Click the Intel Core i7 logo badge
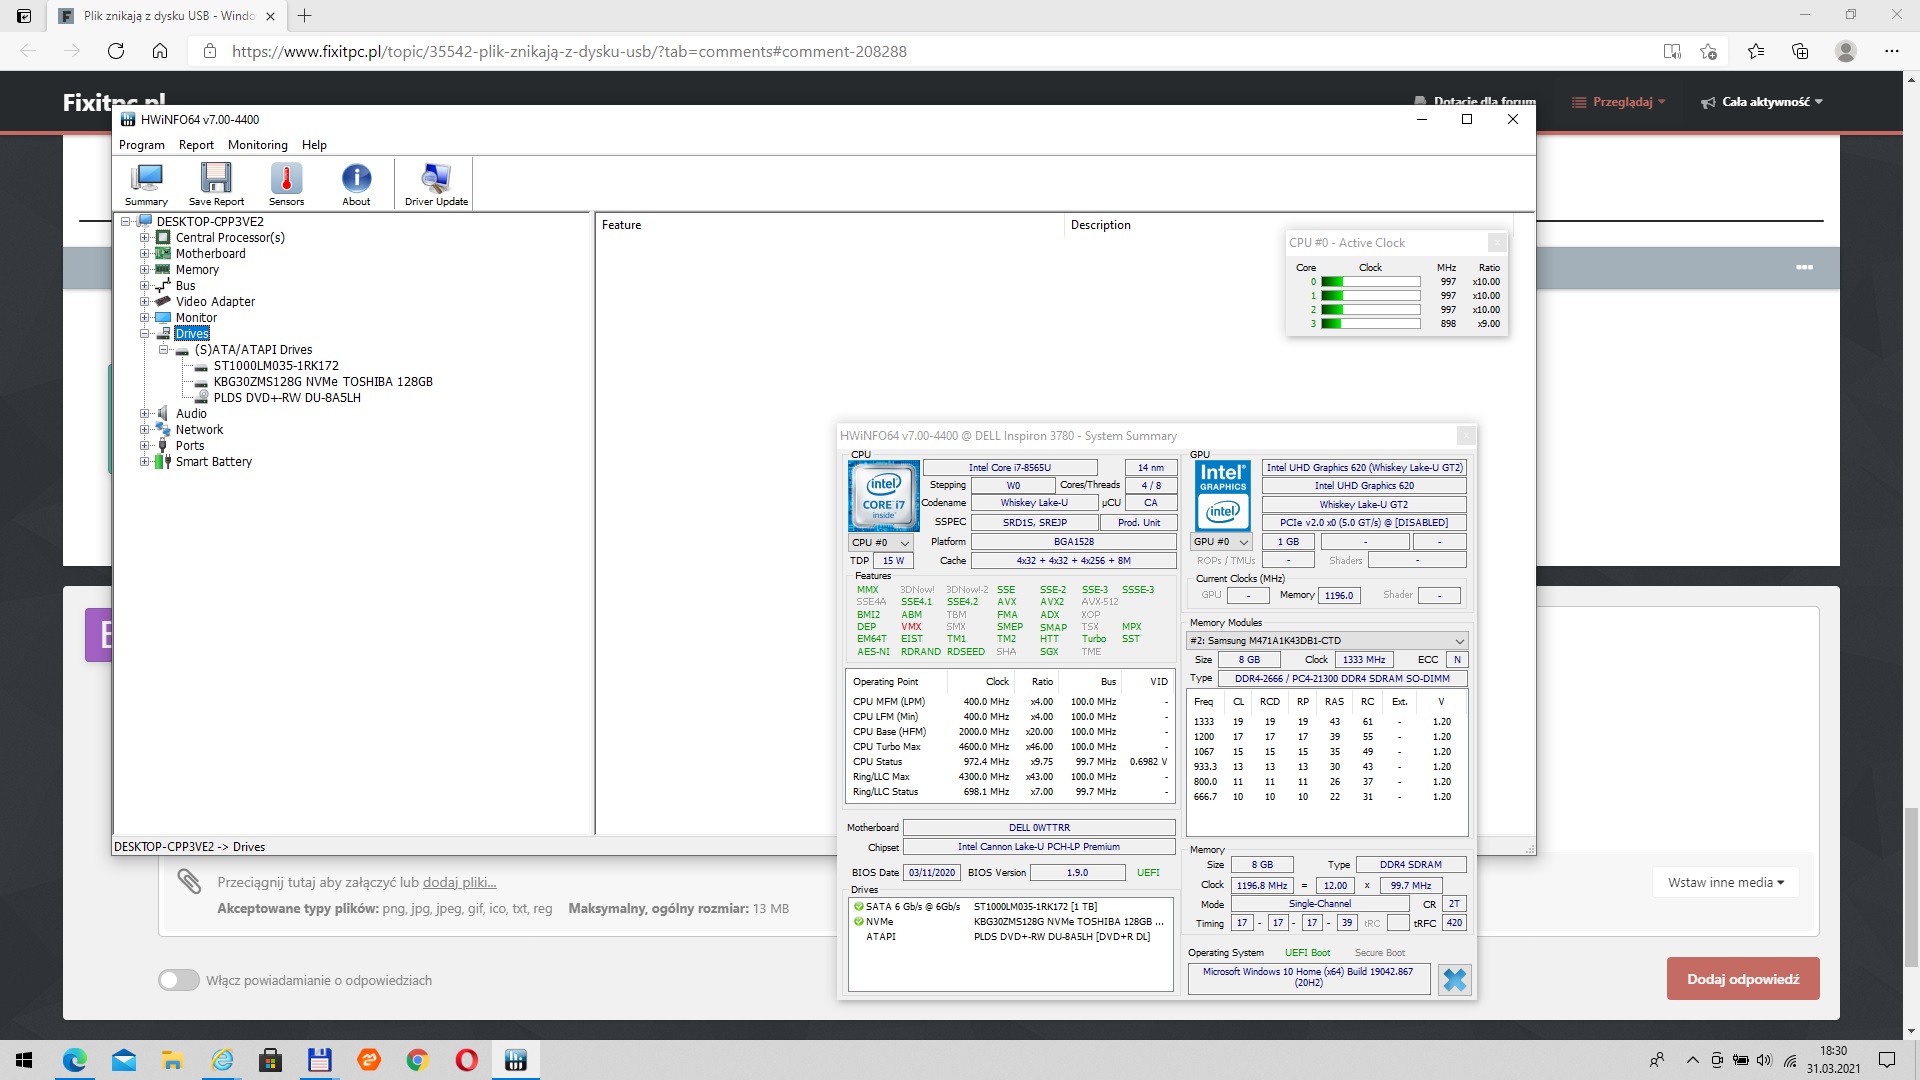Screen dimensions: 1920x1080 tap(884, 496)
